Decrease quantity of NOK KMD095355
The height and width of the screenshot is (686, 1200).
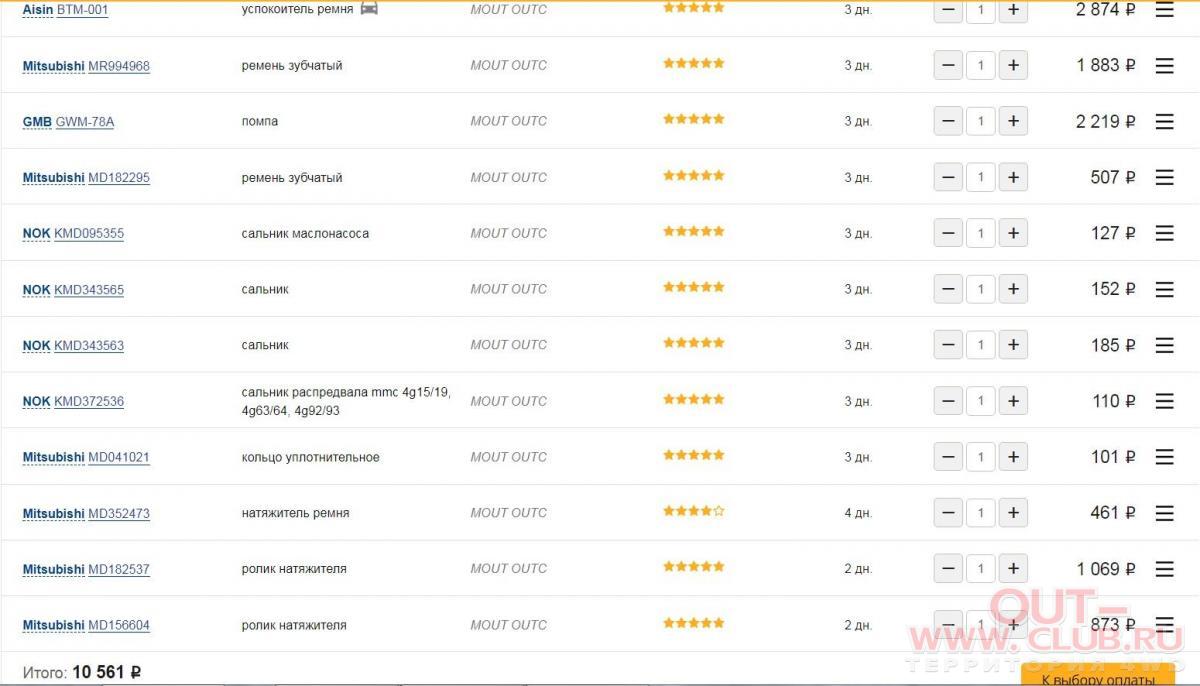tap(948, 233)
